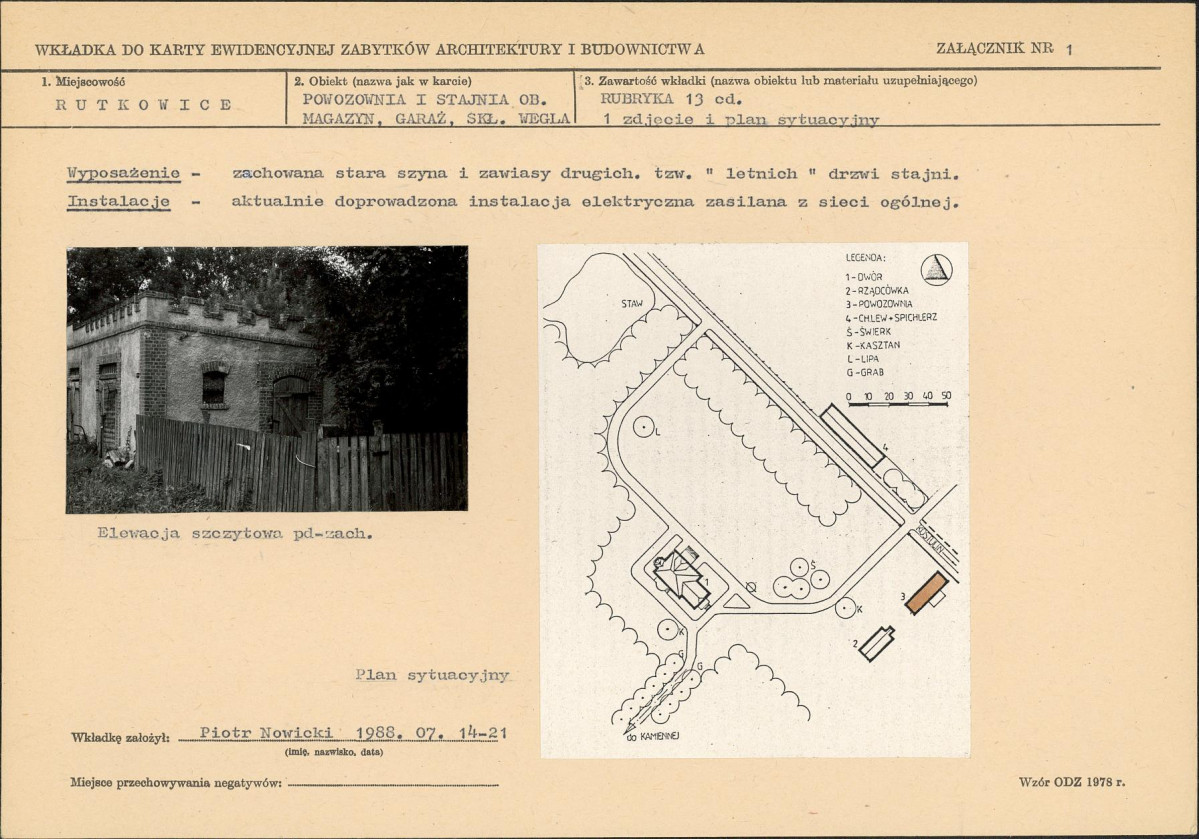This screenshot has height=839, width=1199.
Task: Select the spruce tree cluster labeled Ś
Action: pyautogui.click(x=799, y=578)
